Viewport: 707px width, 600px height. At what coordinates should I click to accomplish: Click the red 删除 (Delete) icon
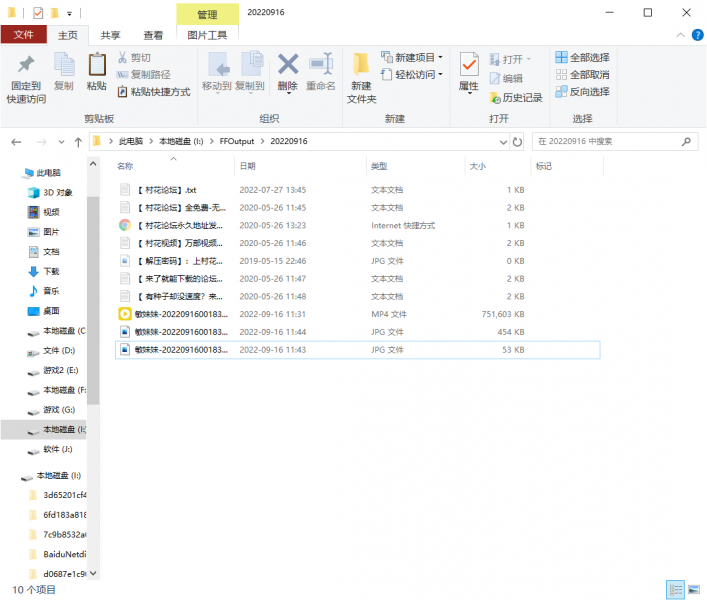coord(287,66)
